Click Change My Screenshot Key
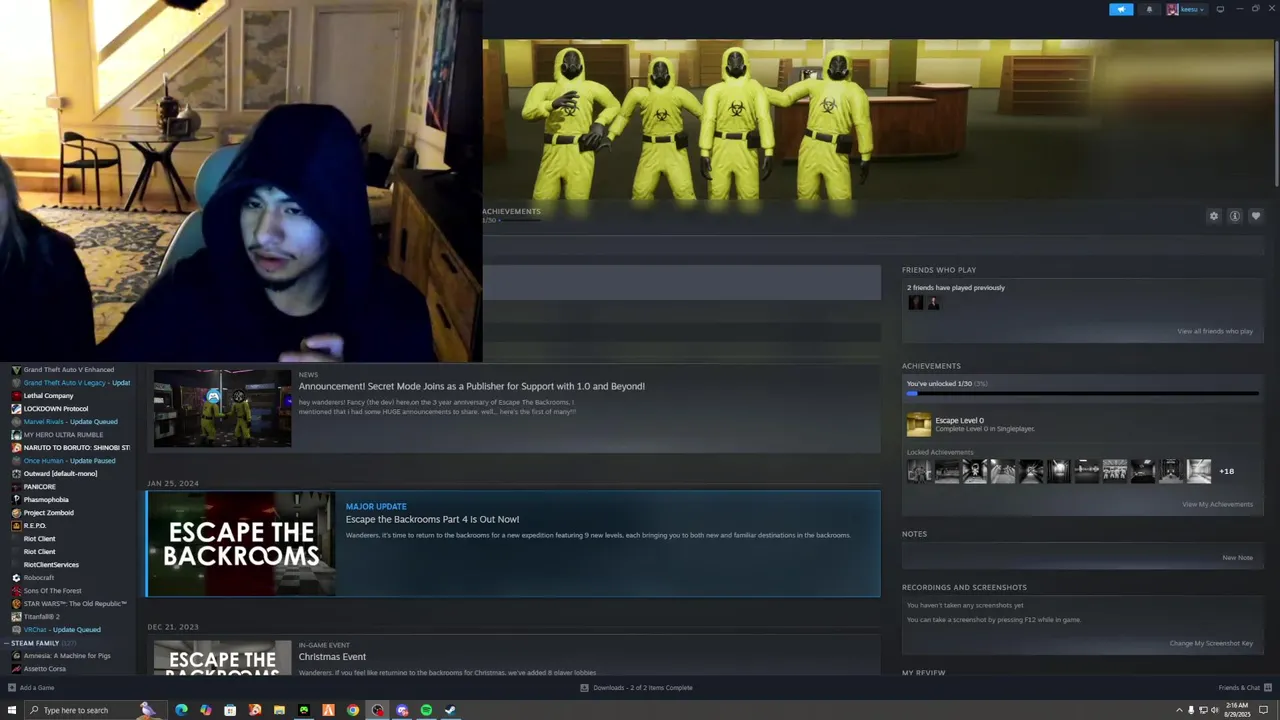The image size is (1280, 720). (x=1211, y=643)
